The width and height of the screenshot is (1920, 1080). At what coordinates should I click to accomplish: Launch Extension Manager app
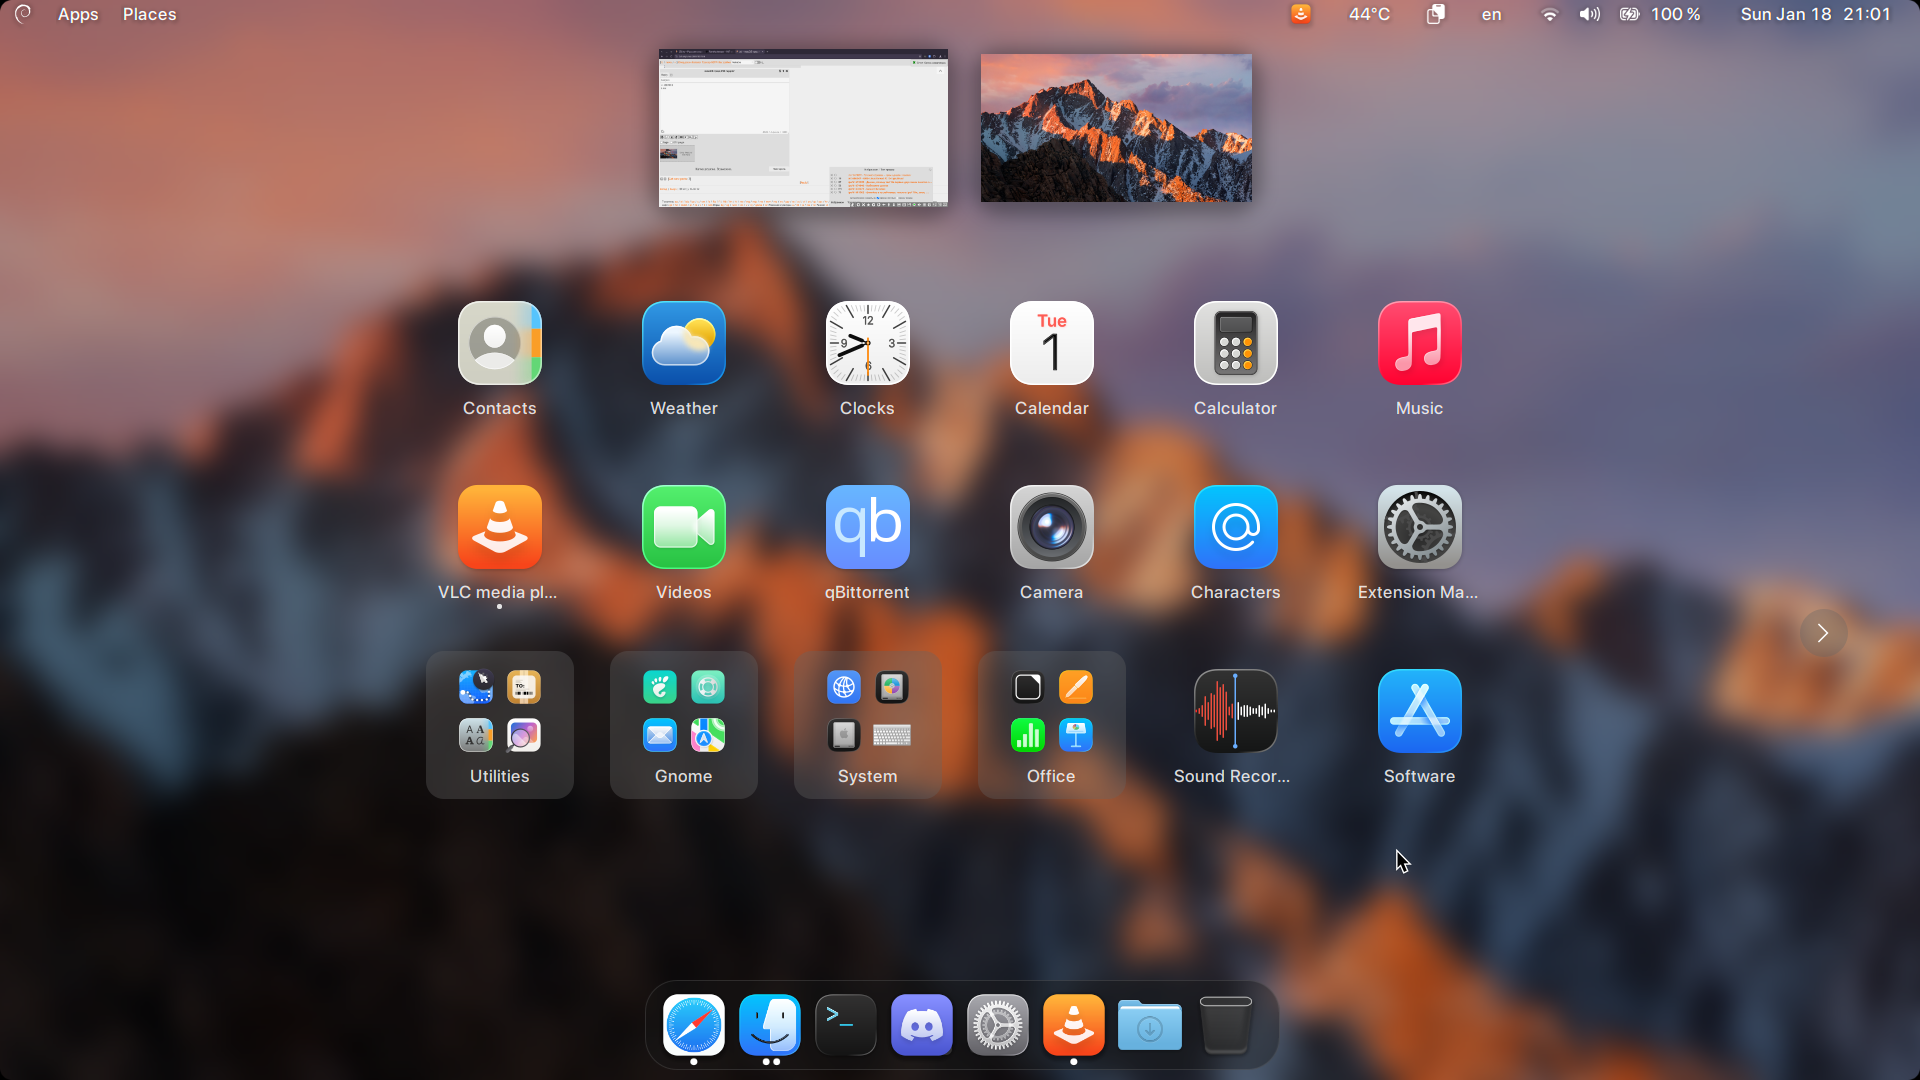pyautogui.click(x=1419, y=528)
